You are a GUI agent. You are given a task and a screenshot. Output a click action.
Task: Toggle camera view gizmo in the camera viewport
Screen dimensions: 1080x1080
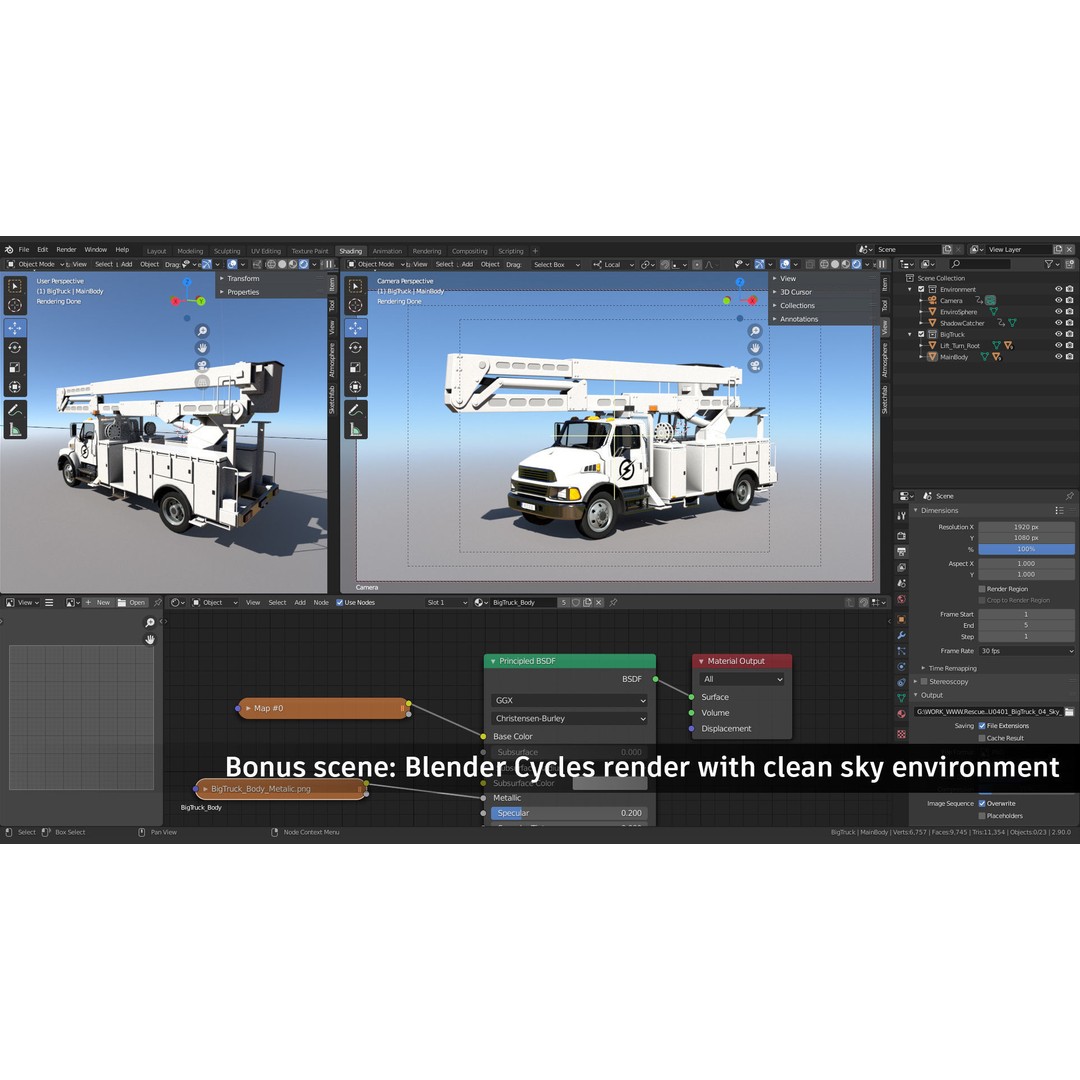(755, 365)
